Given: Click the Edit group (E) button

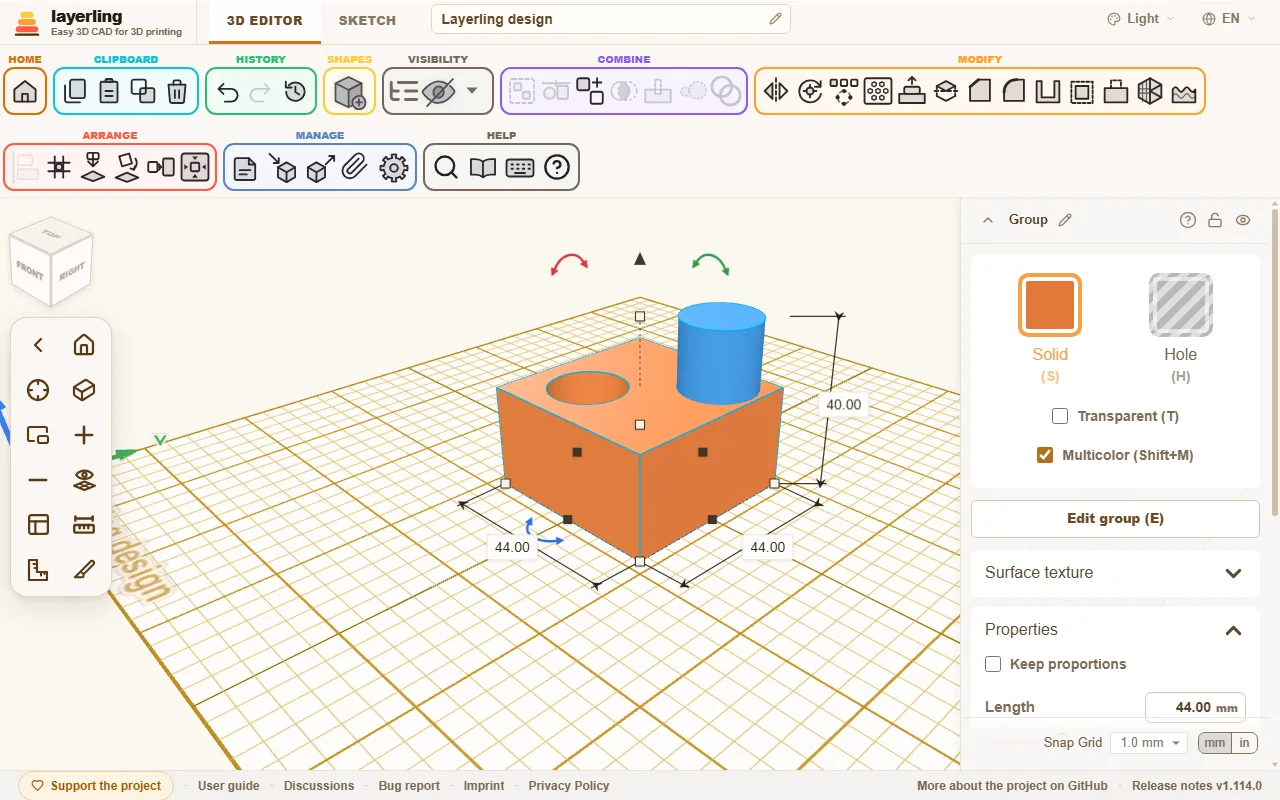Looking at the screenshot, I should tap(1115, 519).
